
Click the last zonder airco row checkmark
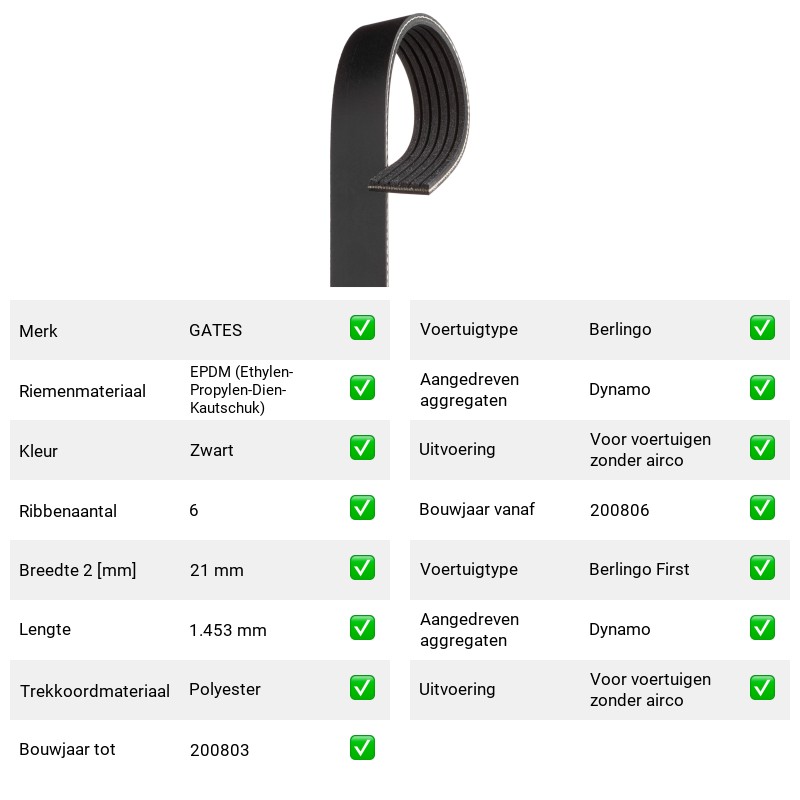coord(762,688)
